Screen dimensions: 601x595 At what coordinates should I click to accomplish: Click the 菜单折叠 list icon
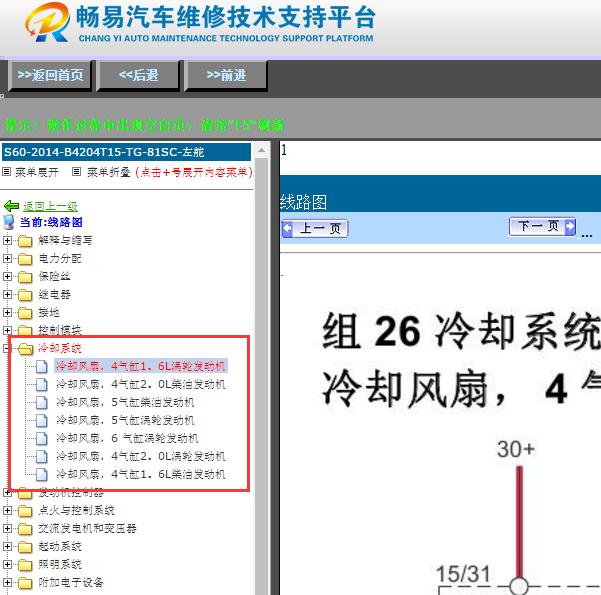click(76, 171)
